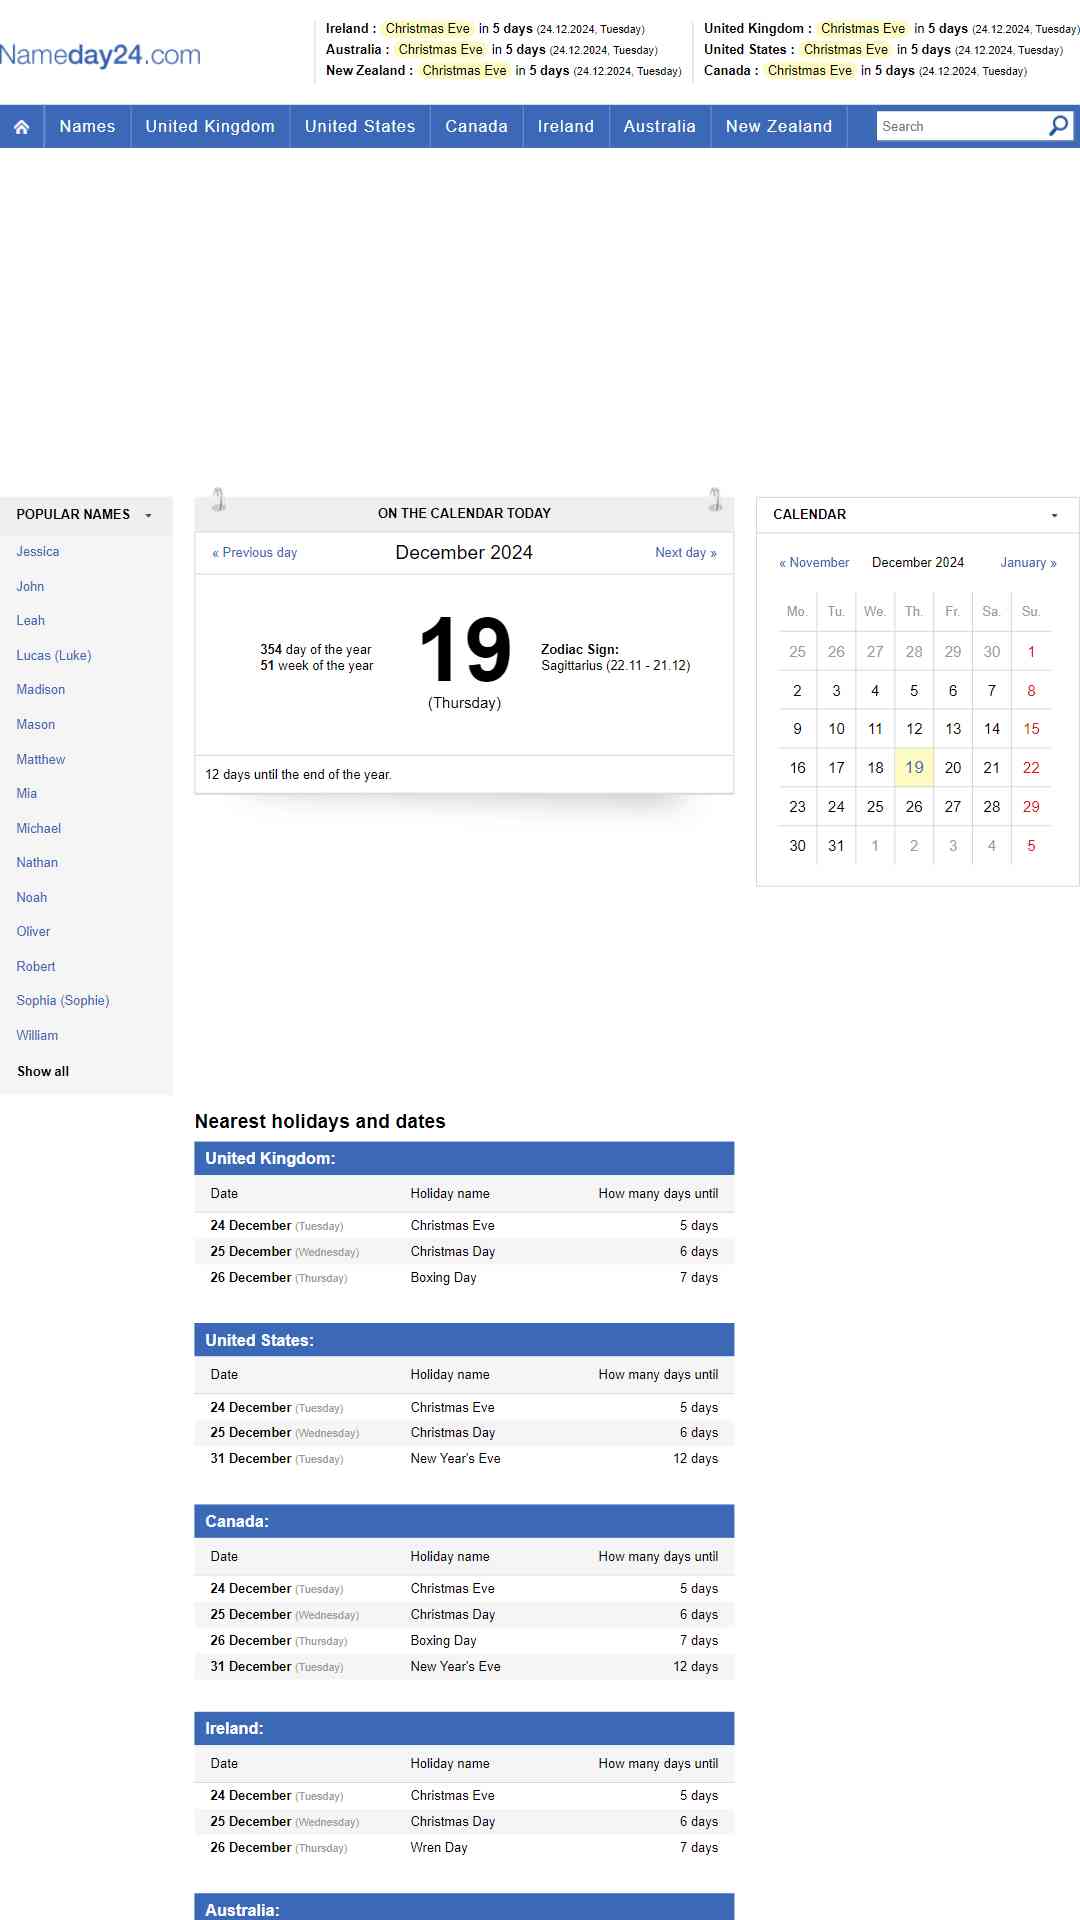1080x1920 pixels.
Task: Open the Names menu item
Action: pyautogui.click(x=87, y=126)
